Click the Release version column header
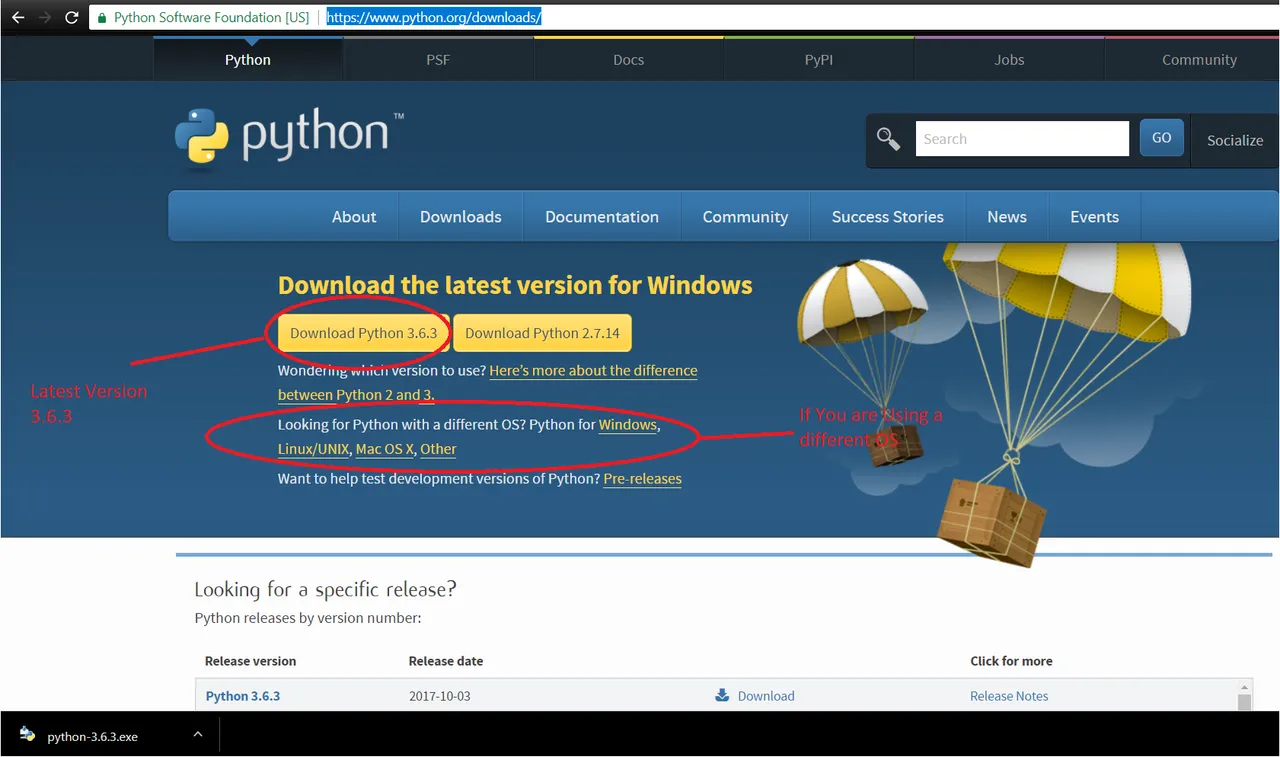 point(250,661)
